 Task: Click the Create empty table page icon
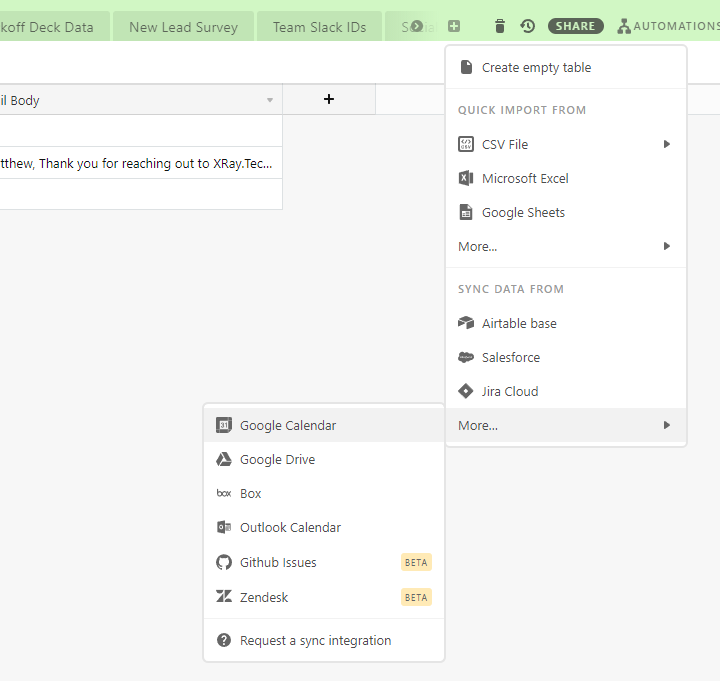tap(466, 67)
